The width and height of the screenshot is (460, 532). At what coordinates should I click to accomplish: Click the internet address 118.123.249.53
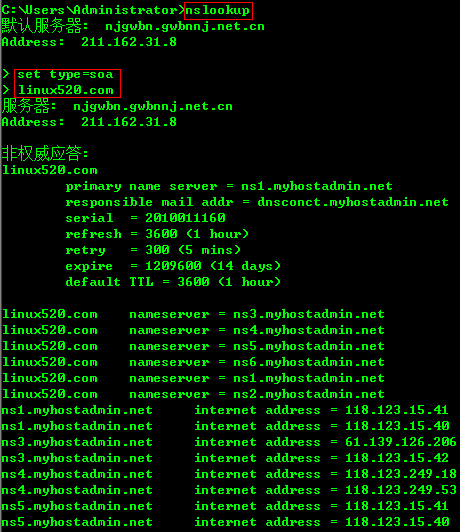[x=401, y=490]
